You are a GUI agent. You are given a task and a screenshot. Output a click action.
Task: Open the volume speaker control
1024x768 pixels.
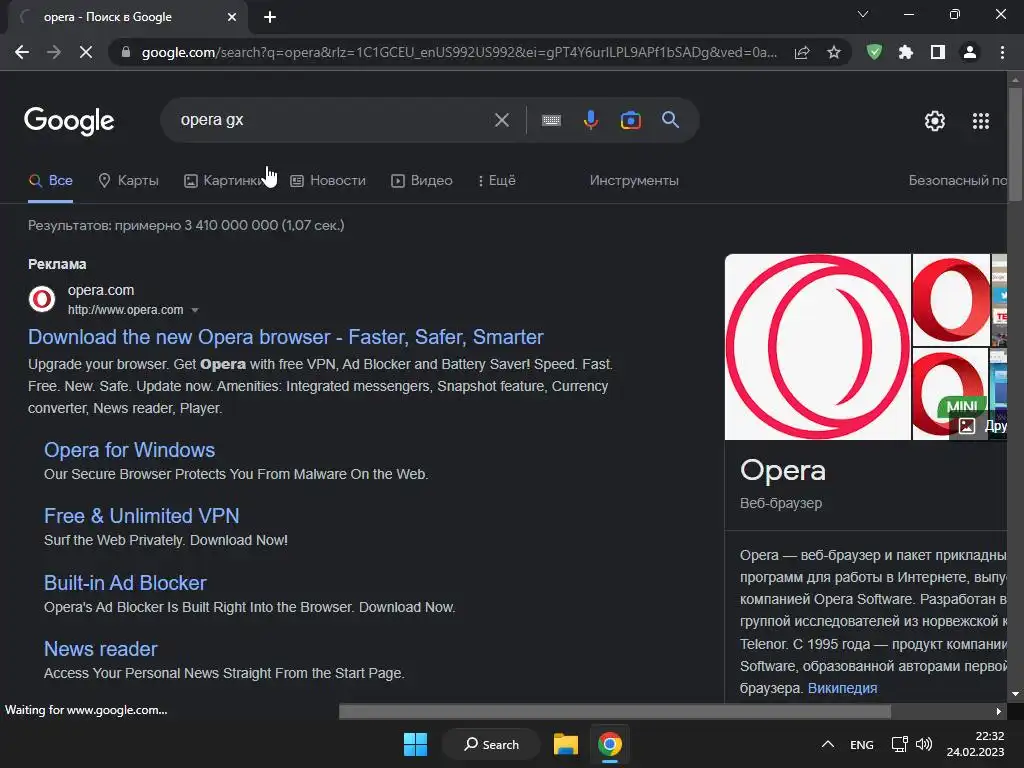[923, 744]
